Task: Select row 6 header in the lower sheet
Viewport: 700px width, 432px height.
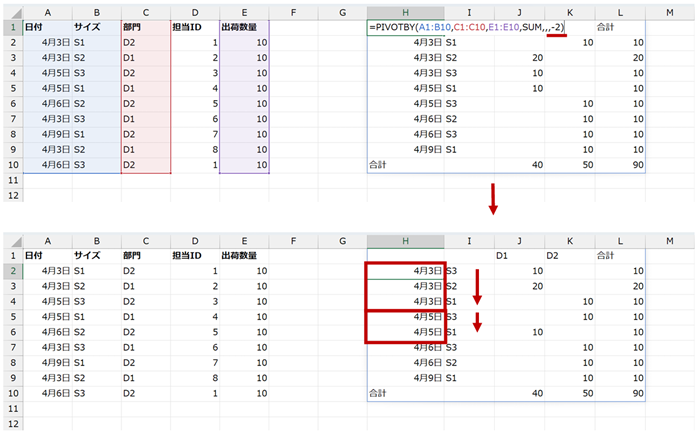Action: coord(13,332)
